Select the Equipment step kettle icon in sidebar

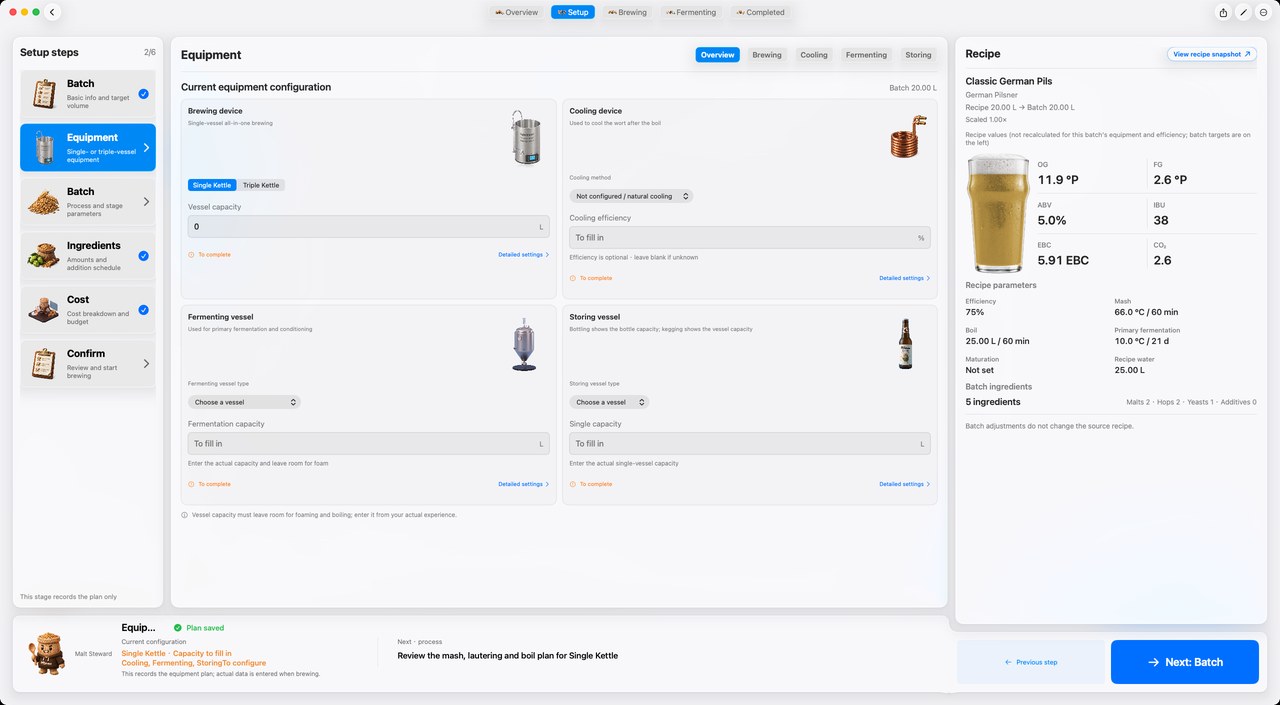(x=44, y=148)
